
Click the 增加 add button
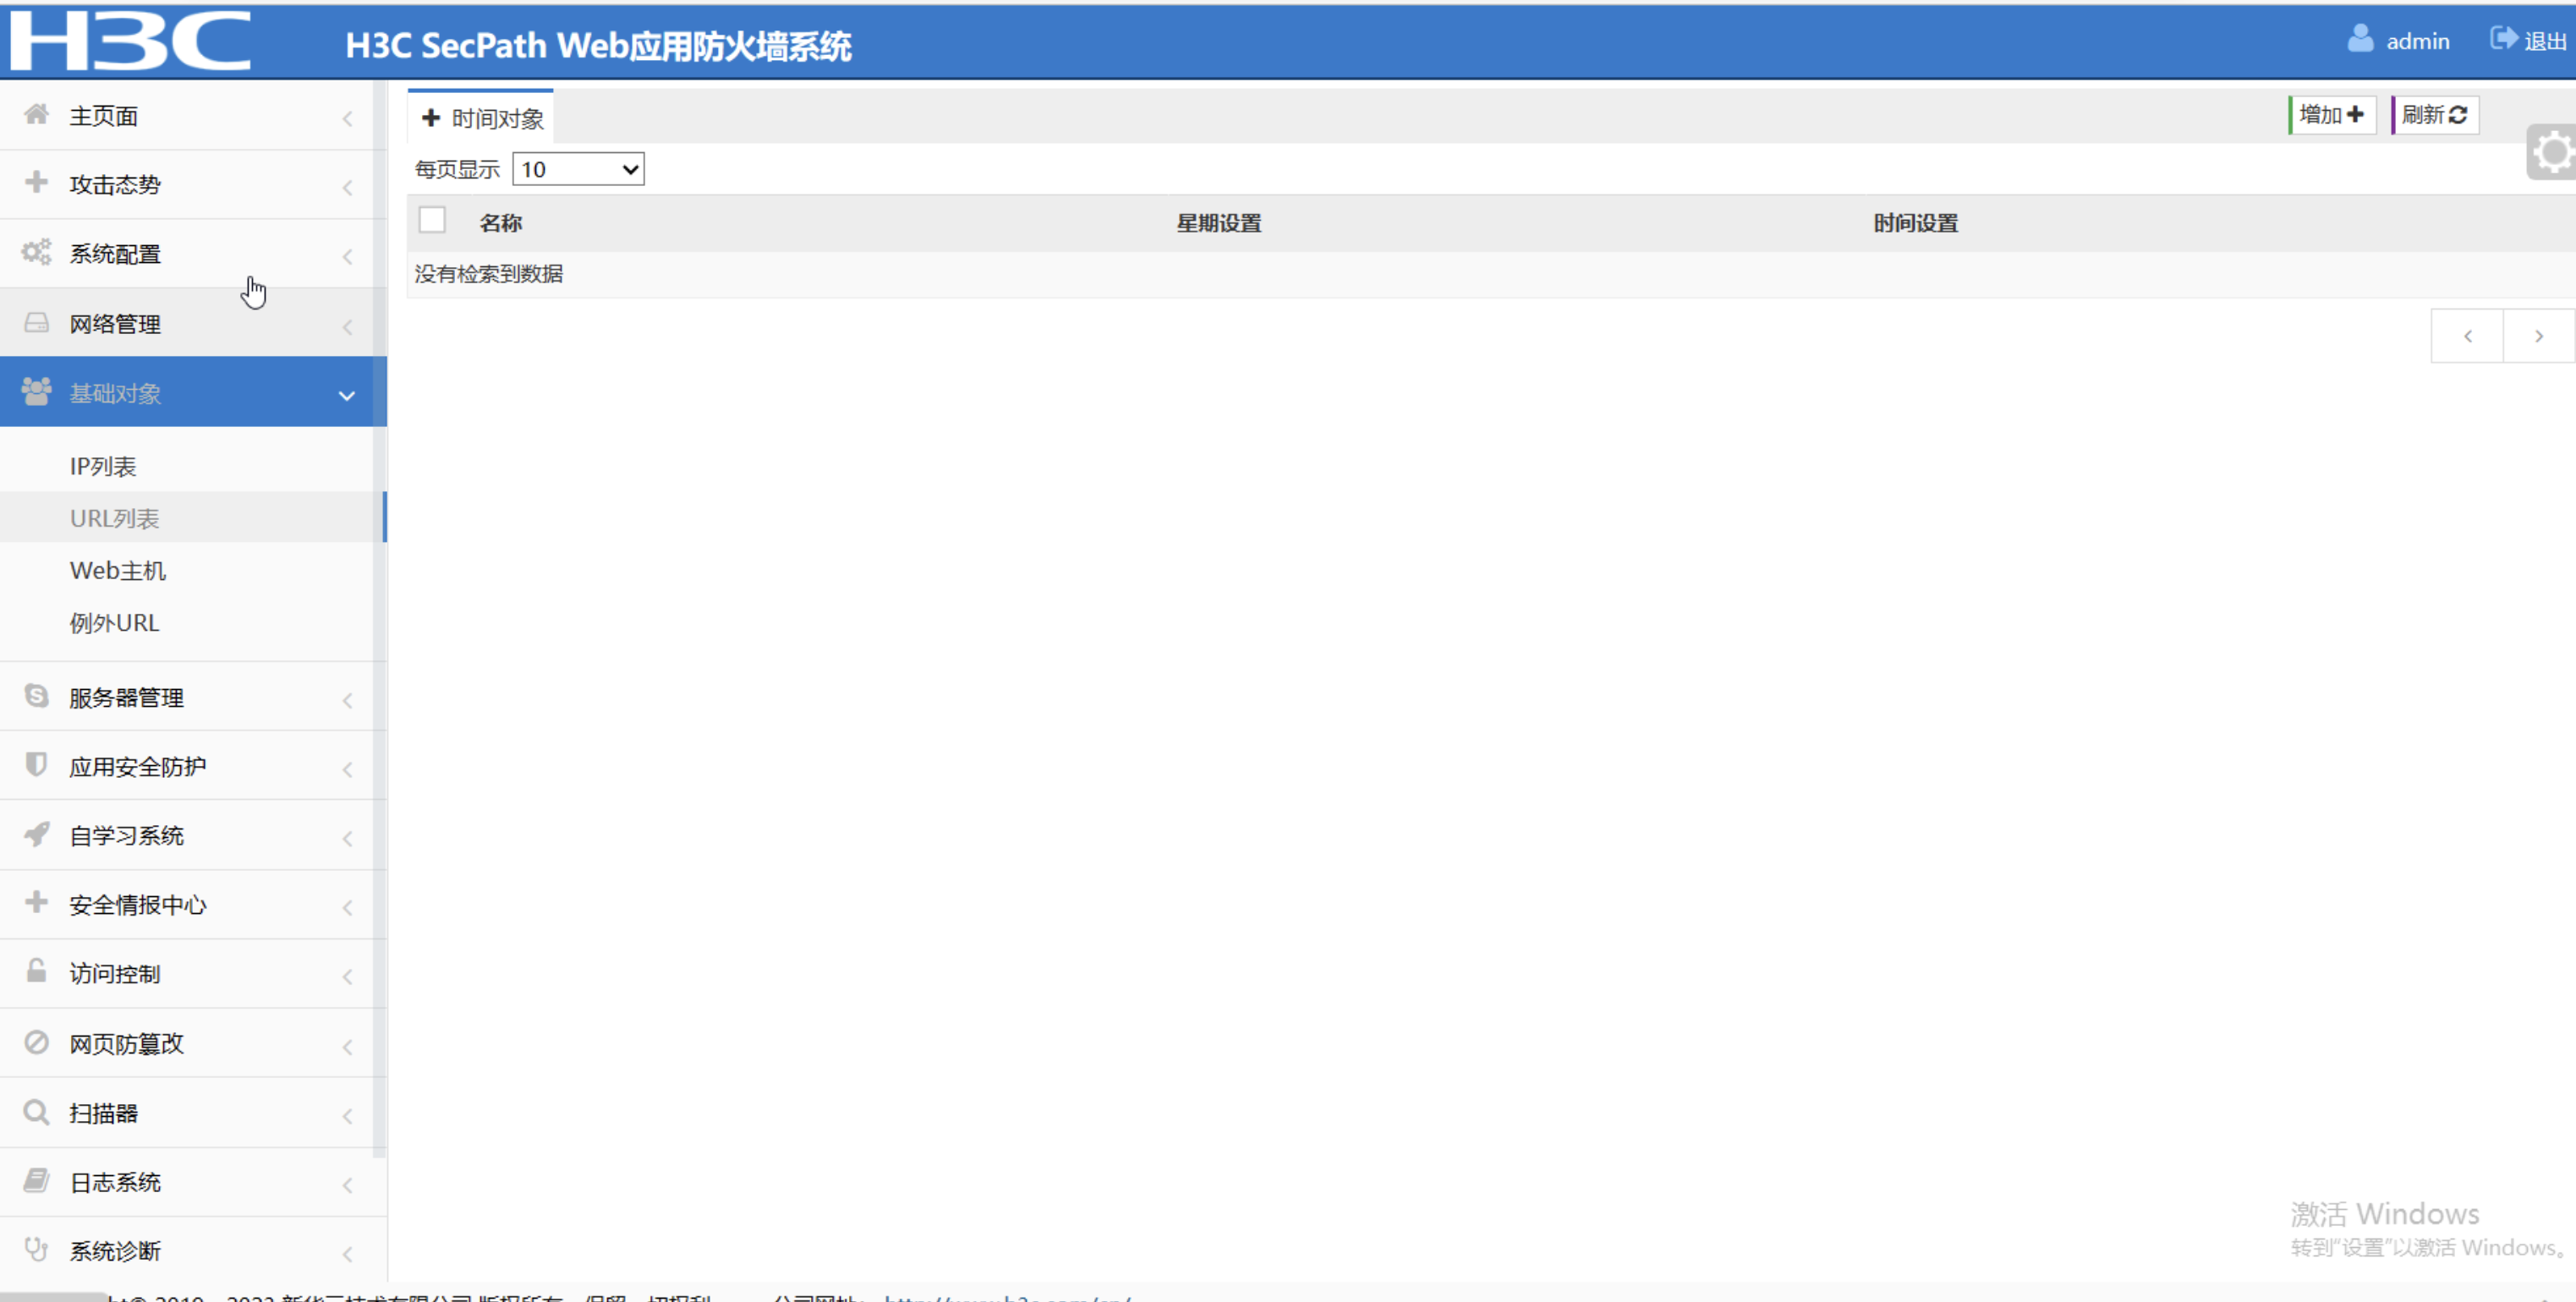tap(2332, 115)
